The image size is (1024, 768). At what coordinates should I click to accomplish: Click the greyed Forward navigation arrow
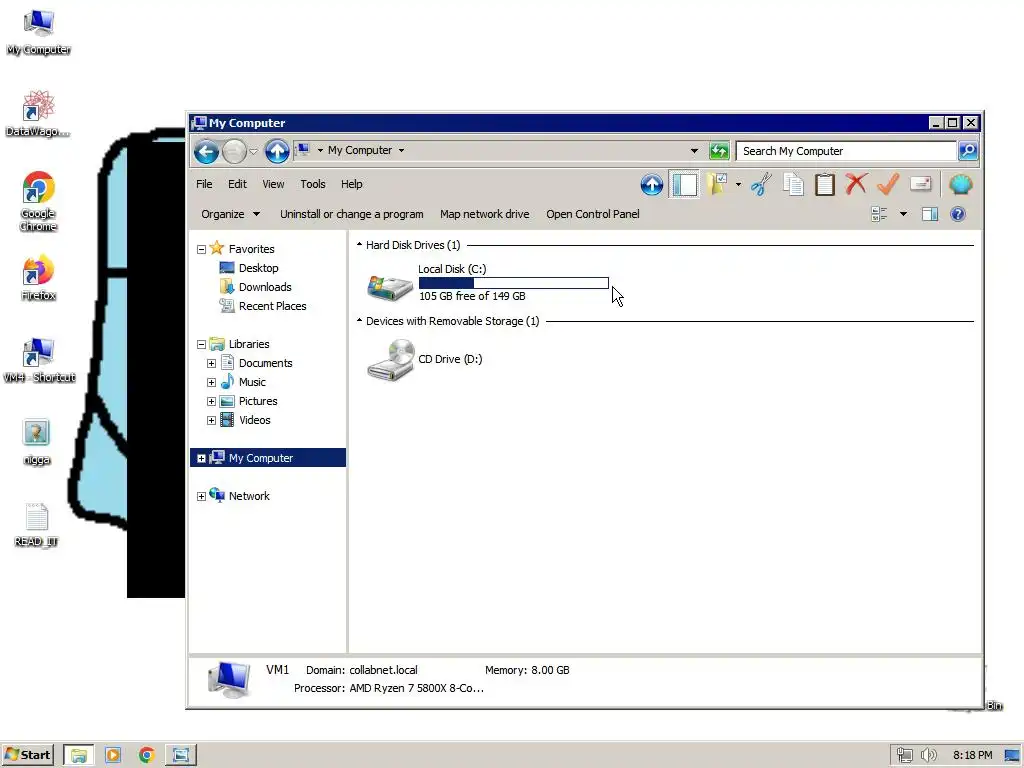(x=234, y=152)
